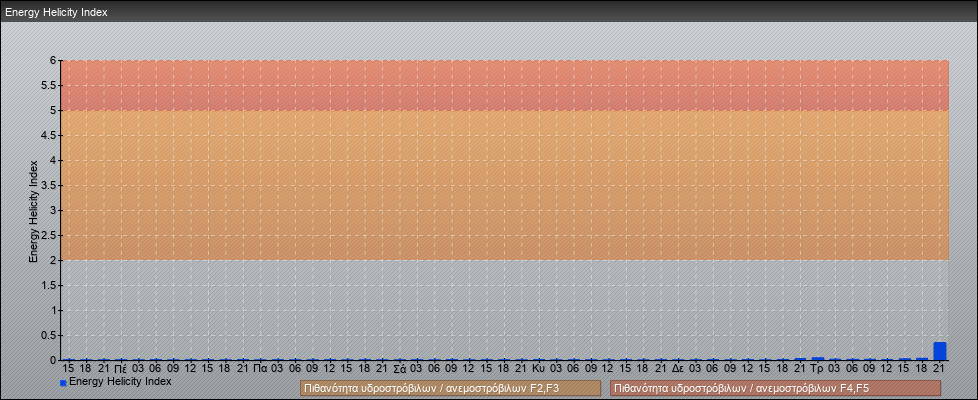This screenshot has width=978, height=400.
Task: Click the red band between 5 and 6
Action: tap(500, 85)
